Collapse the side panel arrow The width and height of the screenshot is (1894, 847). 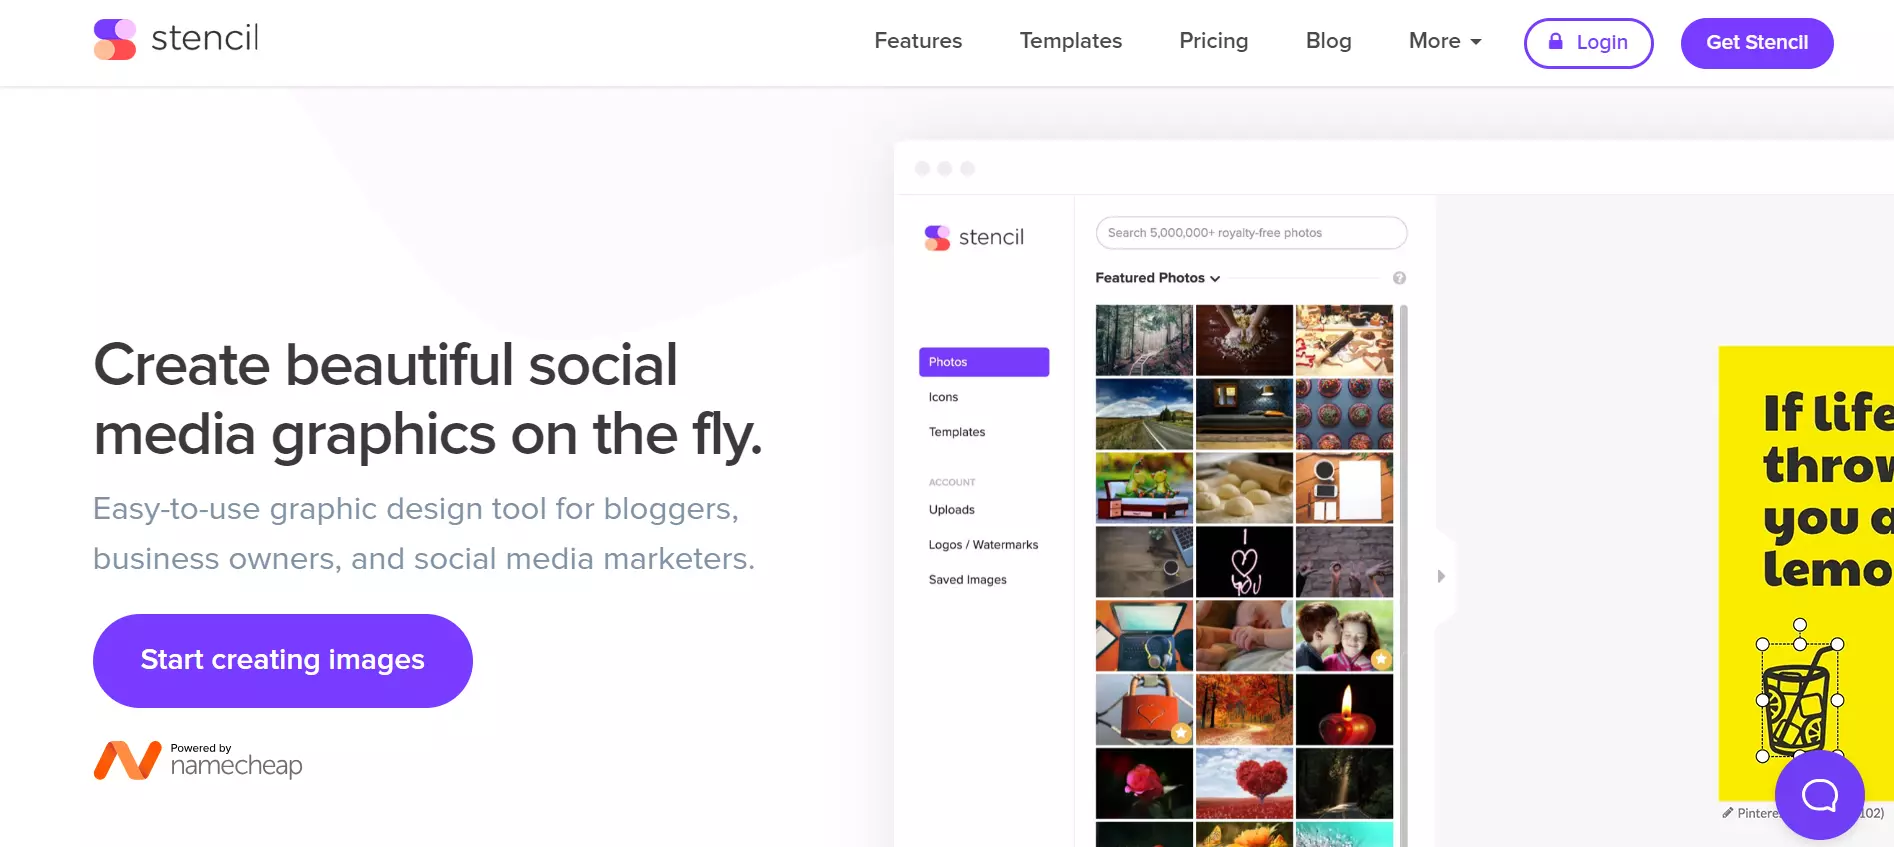(1441, 576)
